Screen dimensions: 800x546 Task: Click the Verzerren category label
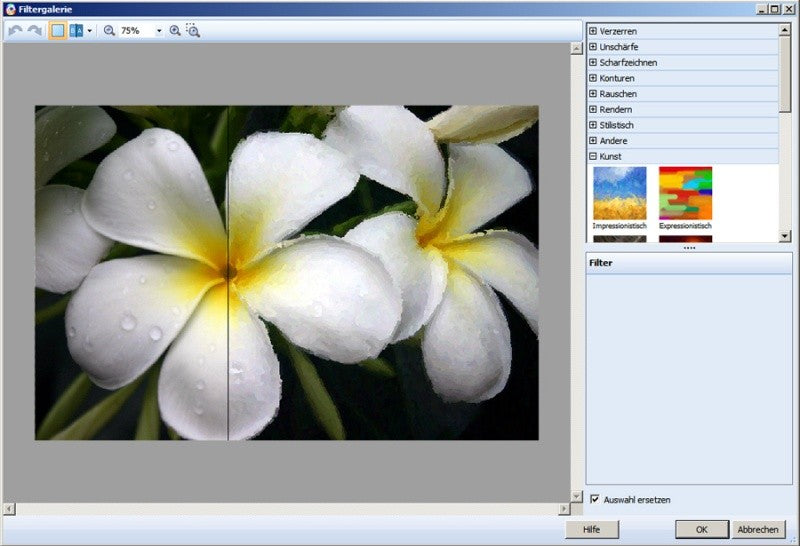click(618, 31)
